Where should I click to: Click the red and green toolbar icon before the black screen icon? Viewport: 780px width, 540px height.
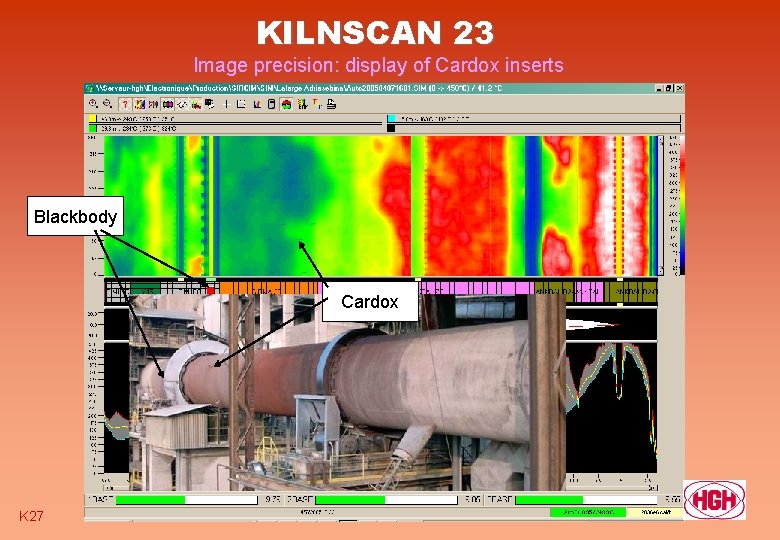click(195, 104)
